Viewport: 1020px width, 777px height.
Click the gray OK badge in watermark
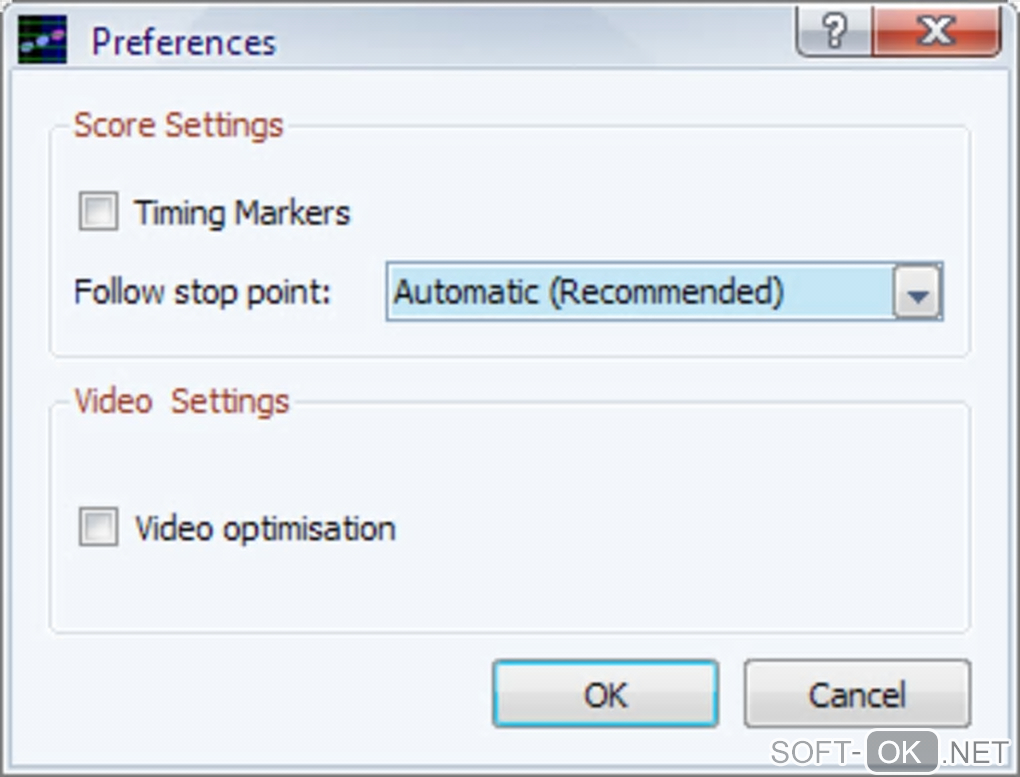click(x=902, y=751)
